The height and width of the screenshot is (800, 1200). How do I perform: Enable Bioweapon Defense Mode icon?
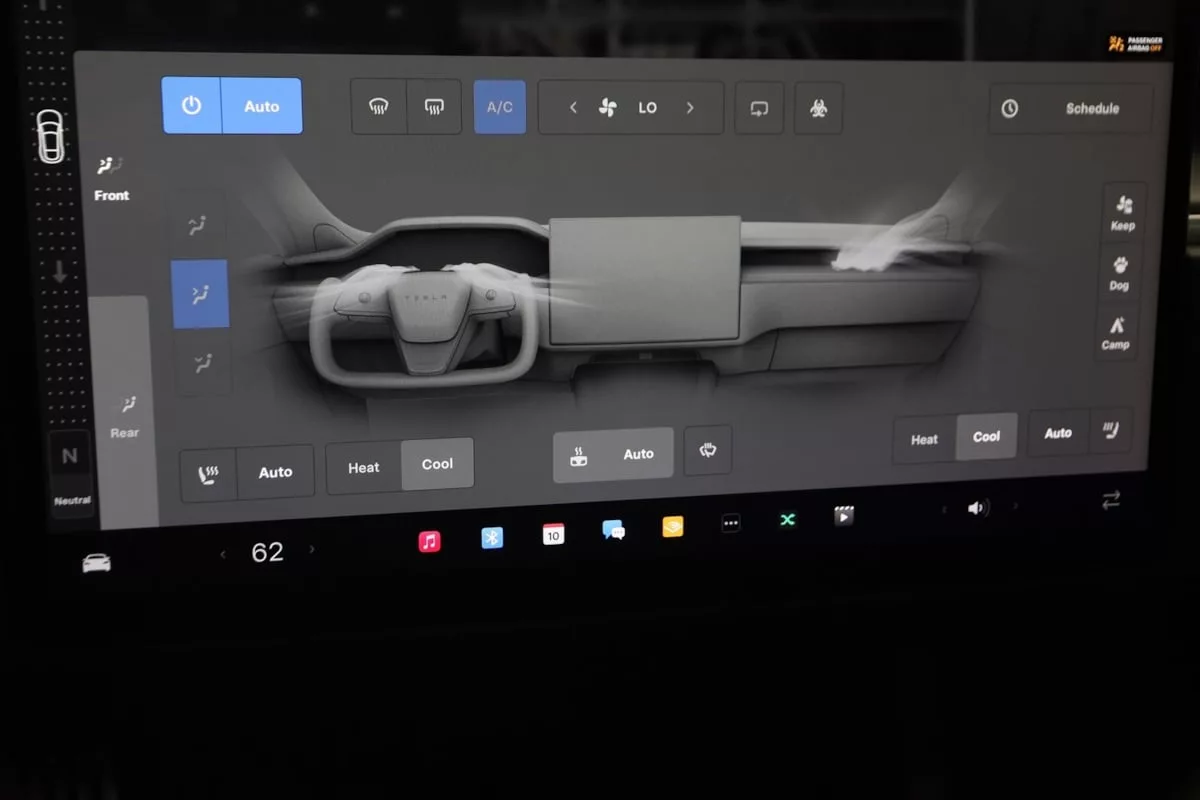tap(818, 108)
